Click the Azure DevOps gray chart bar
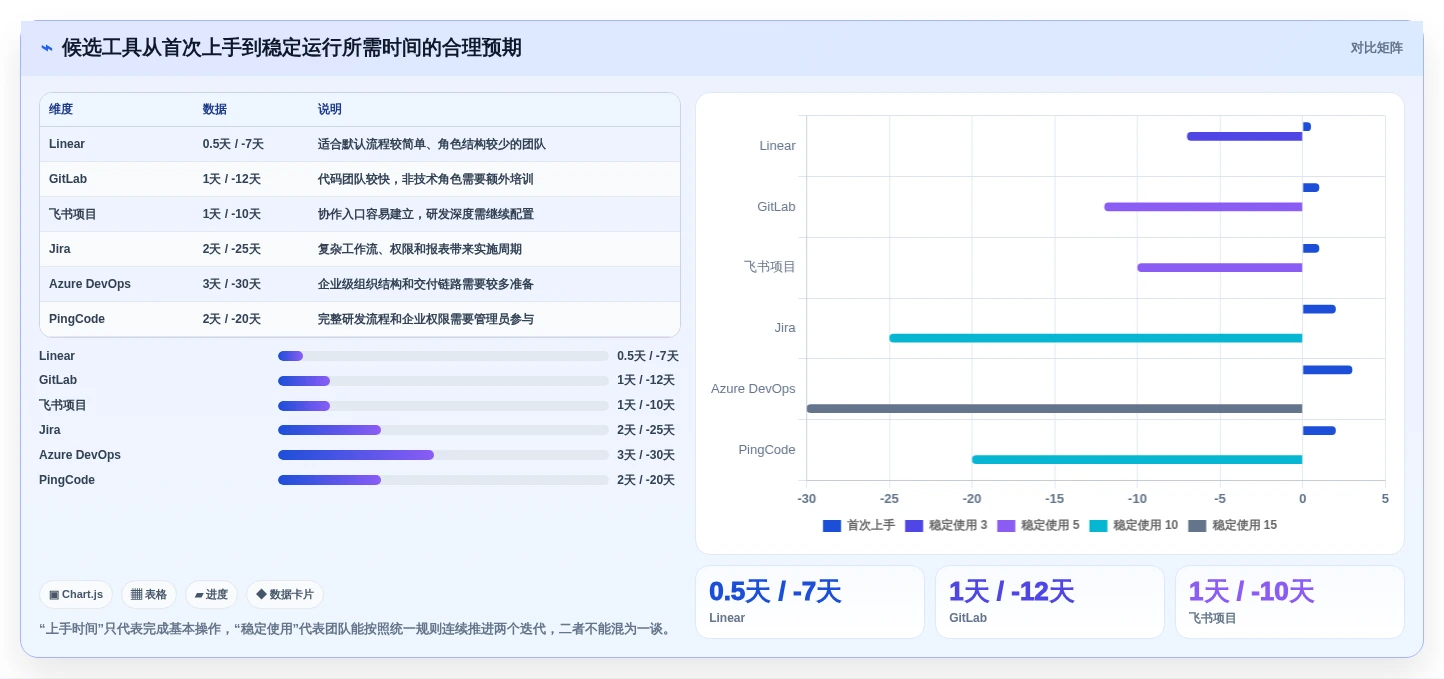This screenshot has height=679, width=1444. coord(1054,409)
